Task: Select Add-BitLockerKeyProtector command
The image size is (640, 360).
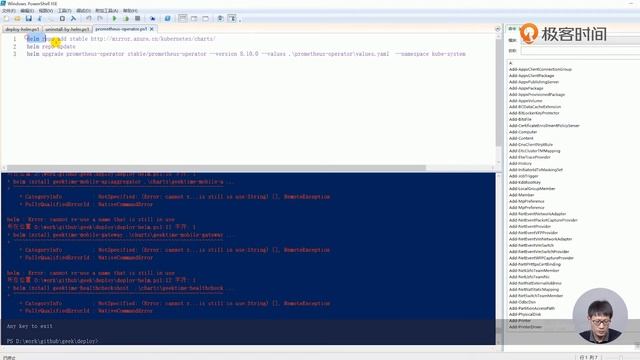Action: (x=534, y=113)
